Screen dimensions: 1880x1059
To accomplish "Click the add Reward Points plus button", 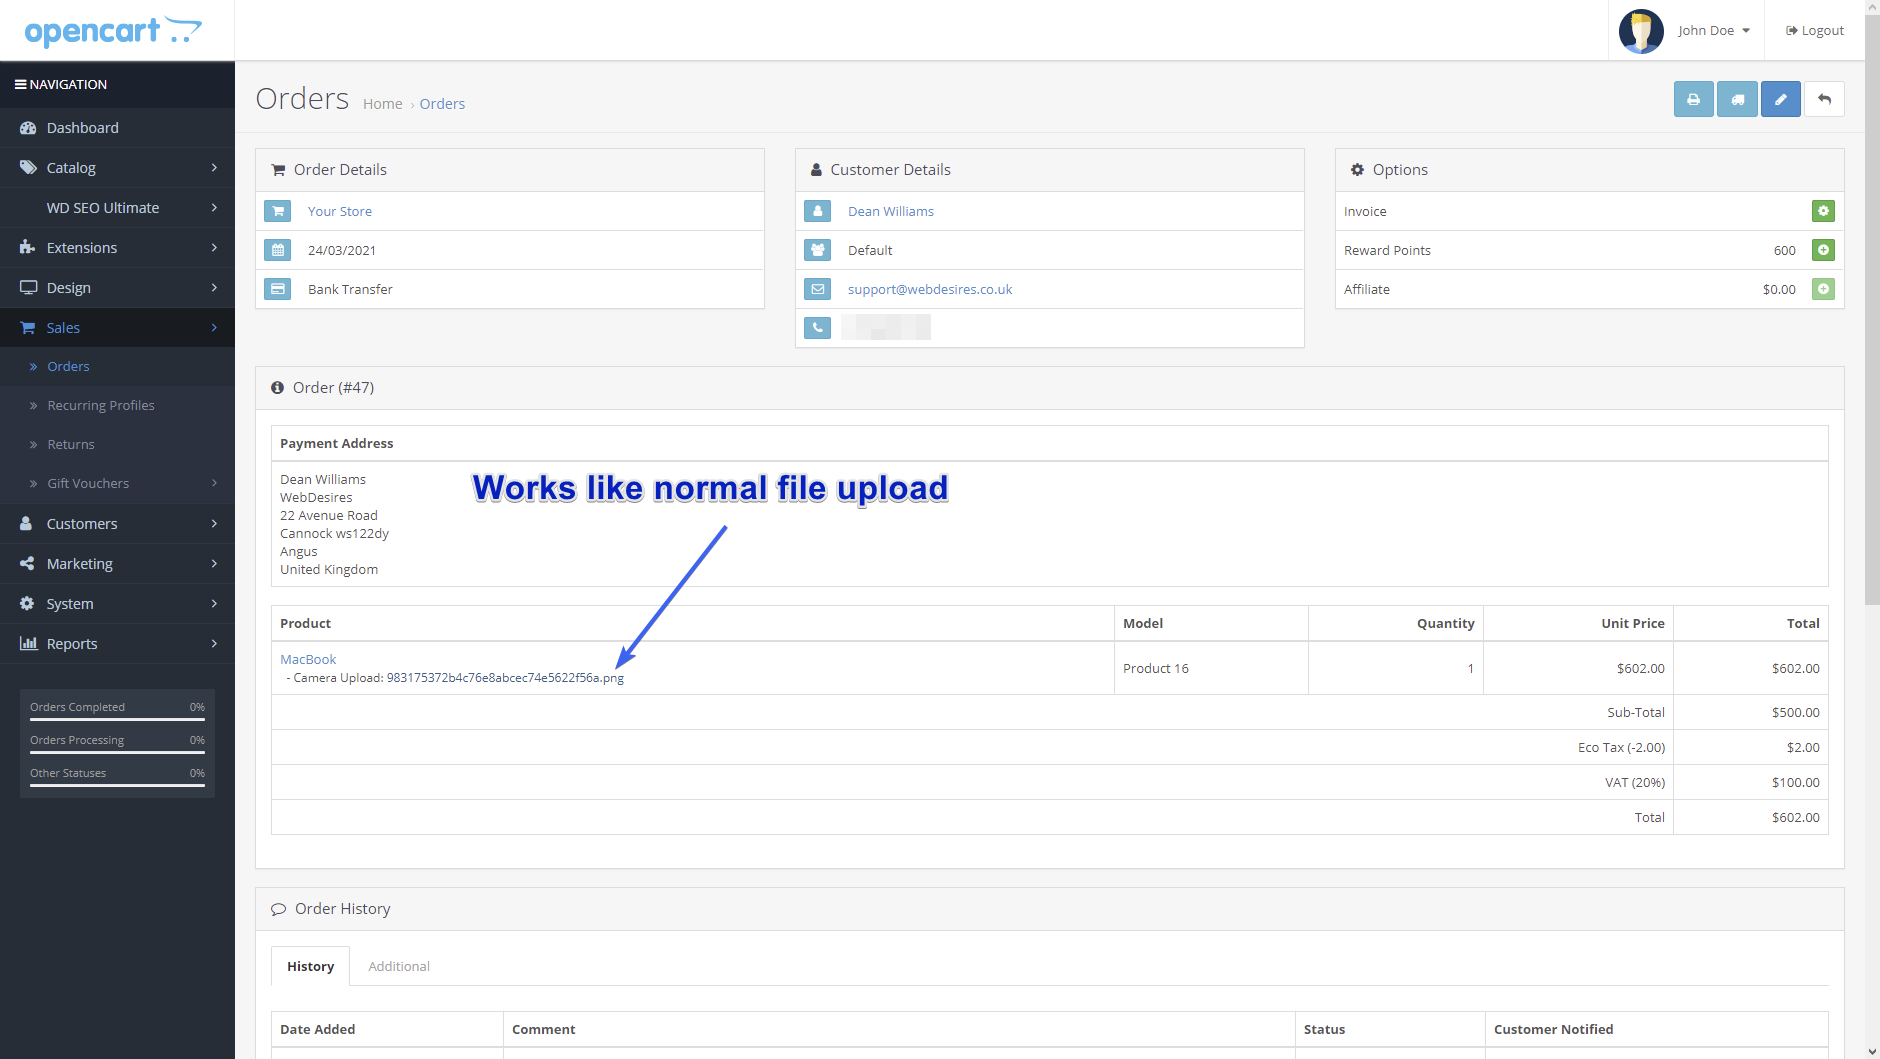I will [1823, 250].
